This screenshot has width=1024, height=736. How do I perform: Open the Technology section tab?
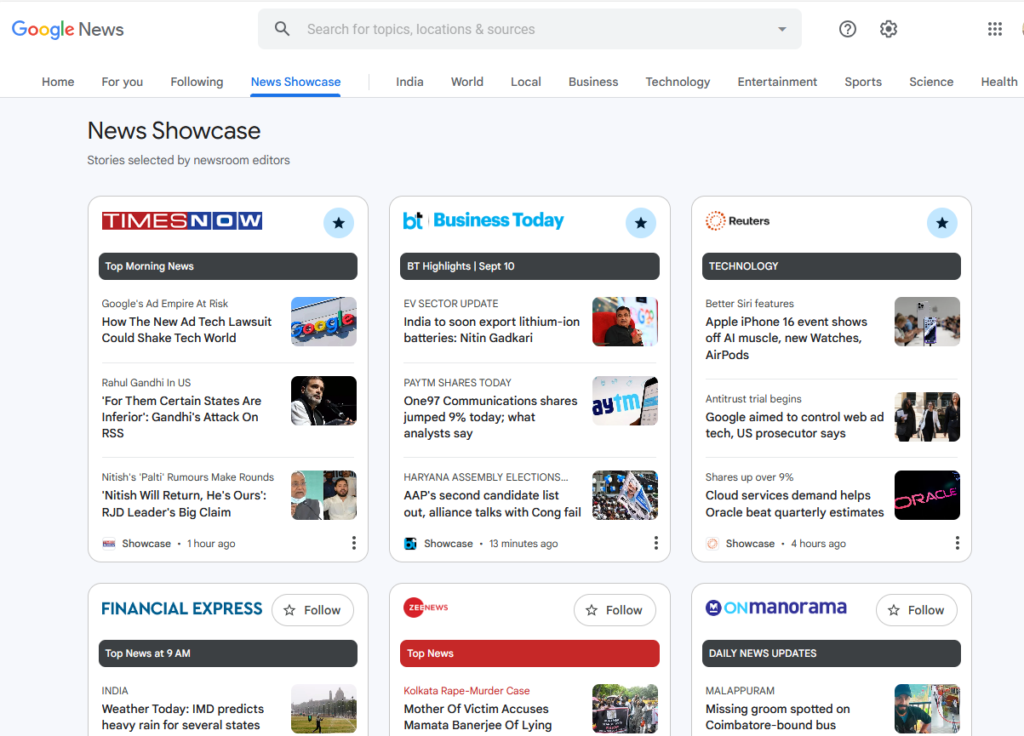coord(678,82)
